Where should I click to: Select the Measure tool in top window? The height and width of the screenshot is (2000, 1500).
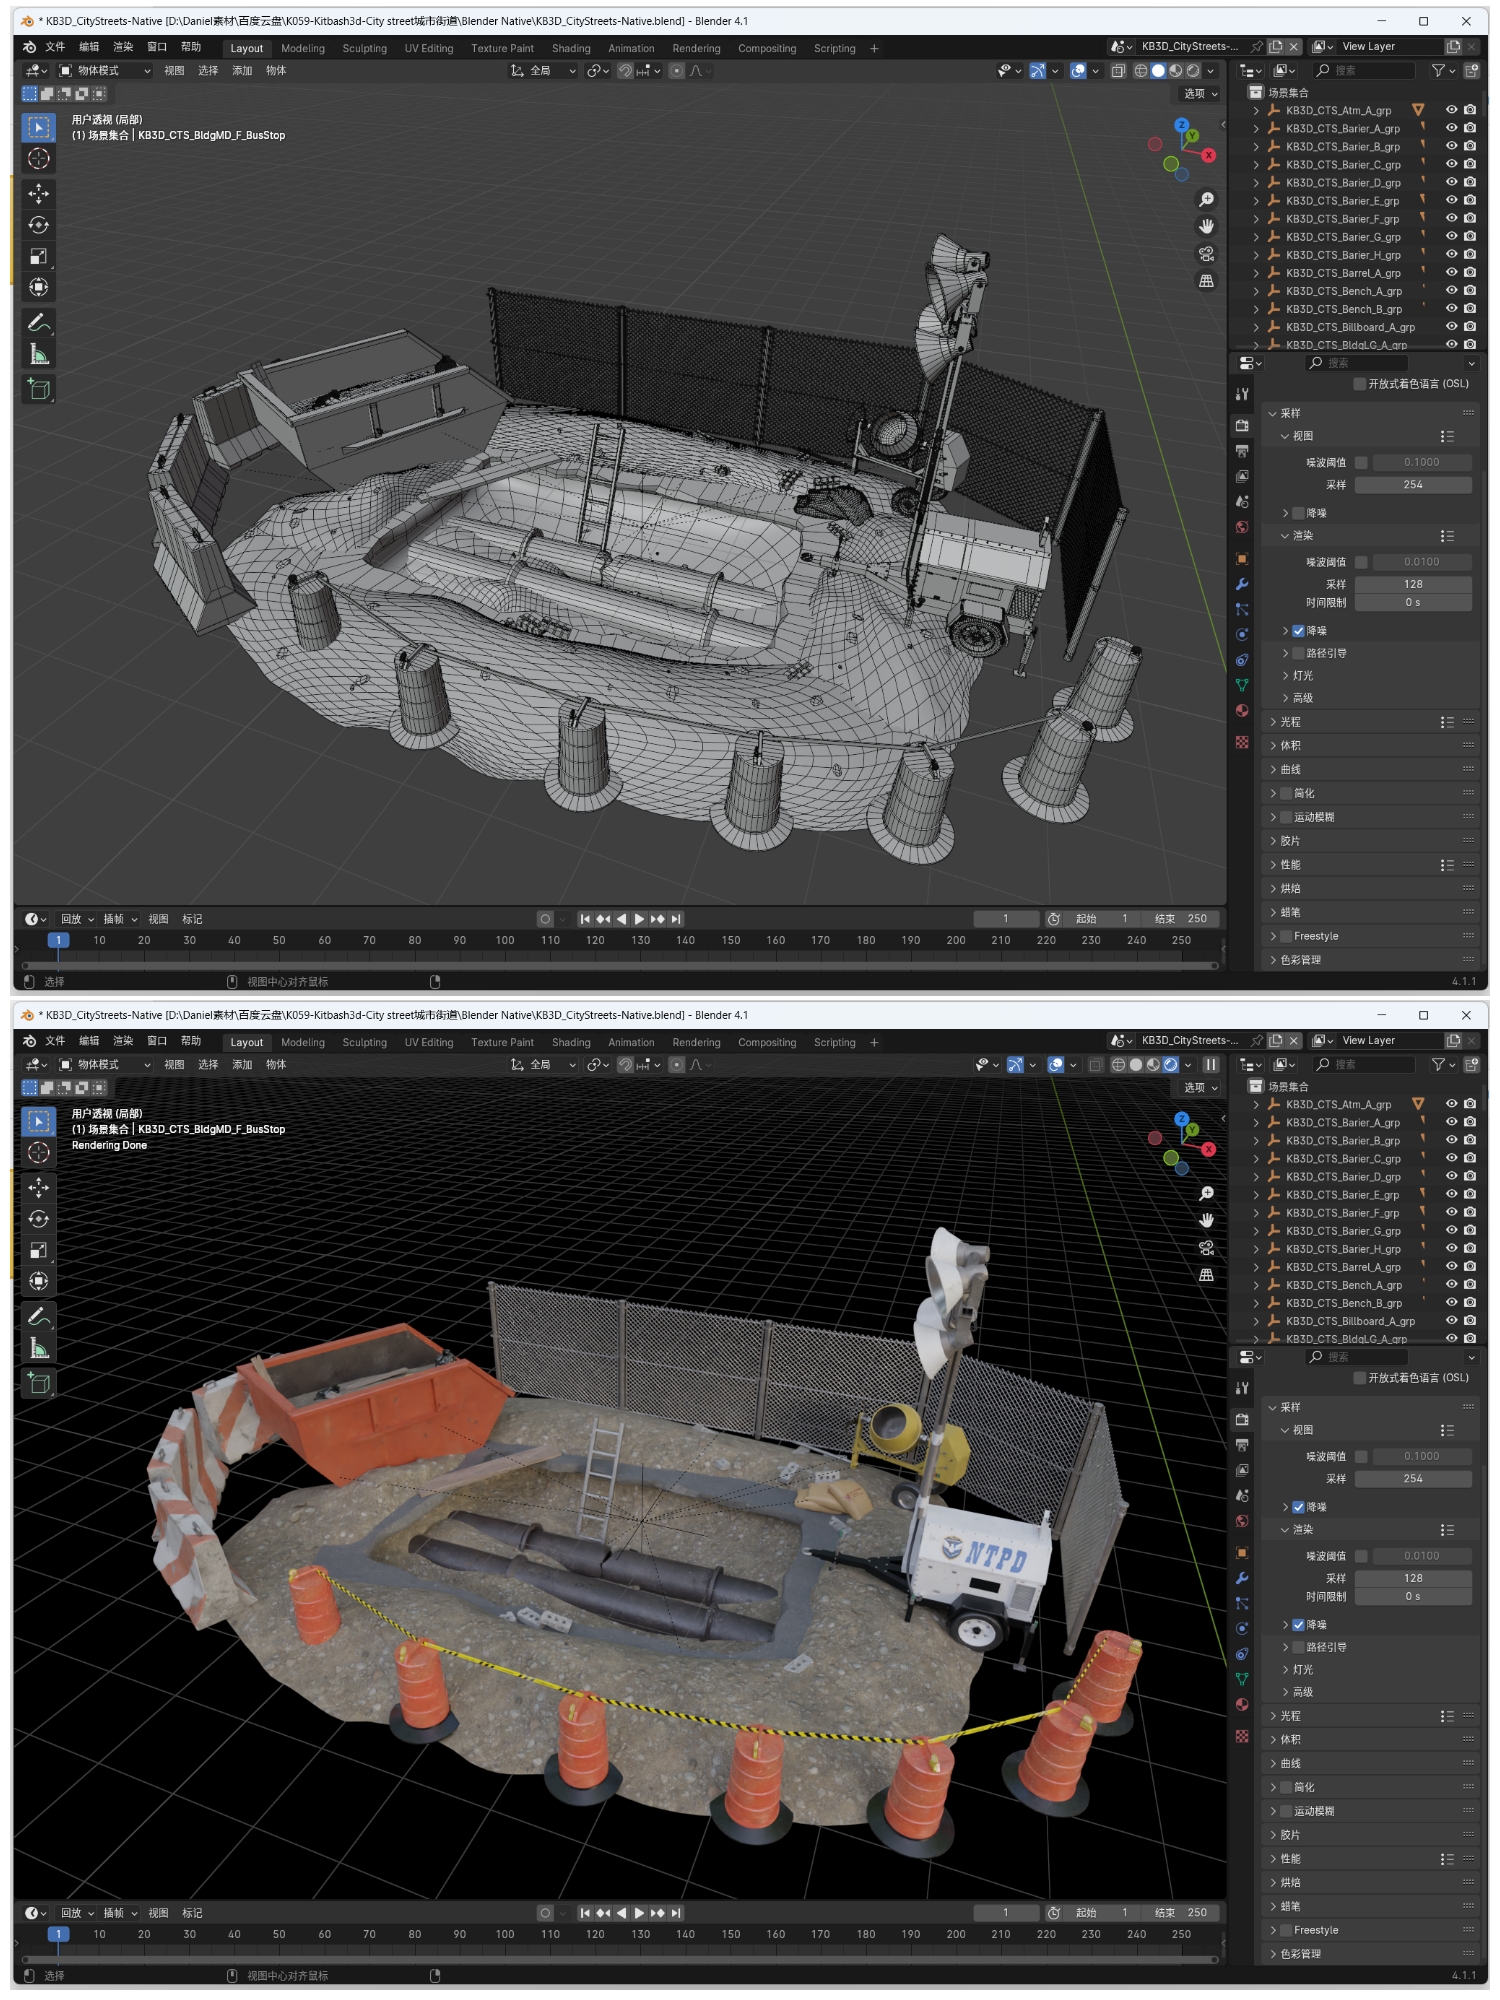tap(38, 354)
